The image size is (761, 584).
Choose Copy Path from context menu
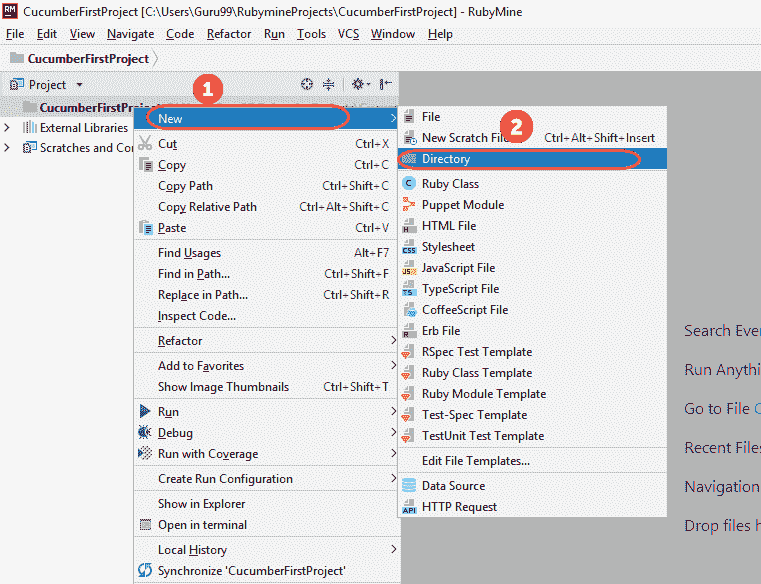click(x=265, y=185)
